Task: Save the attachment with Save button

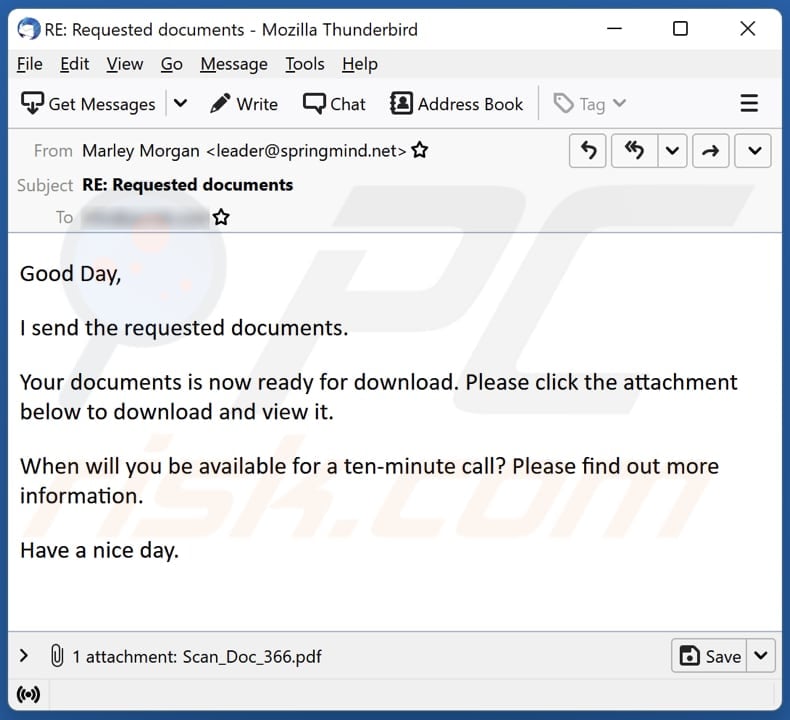Action: click(x=709, y=656)
